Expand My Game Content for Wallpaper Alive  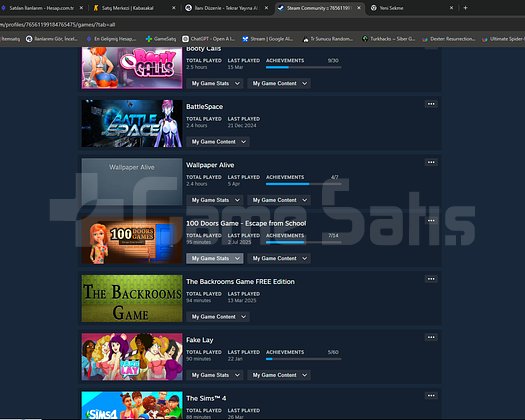pyautogui.click(x=279, y=200)
